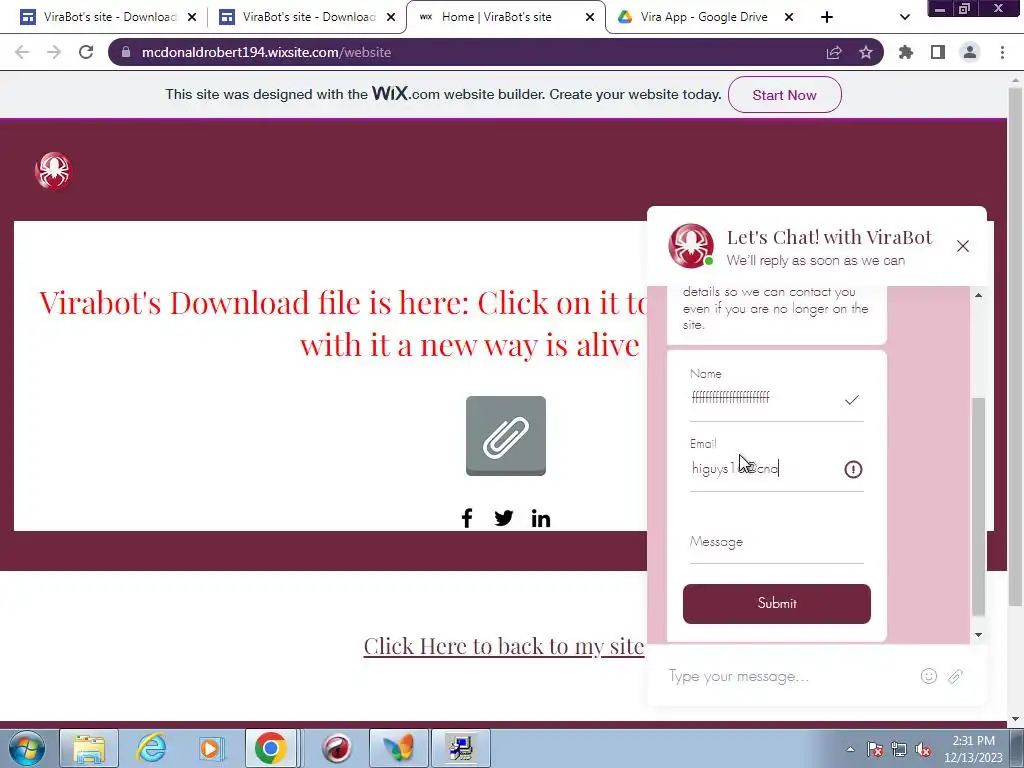The height and width of the screenshot is (768, 1024).
Task: Click the Wix 'Start Now' button
Action: 784,95
